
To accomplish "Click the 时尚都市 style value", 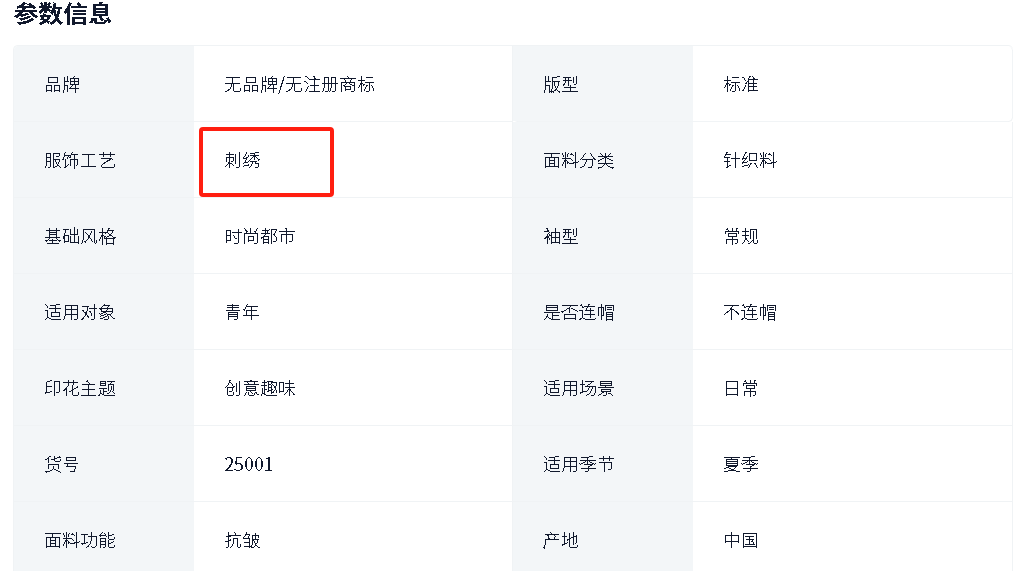I will [x=260, y=237].
